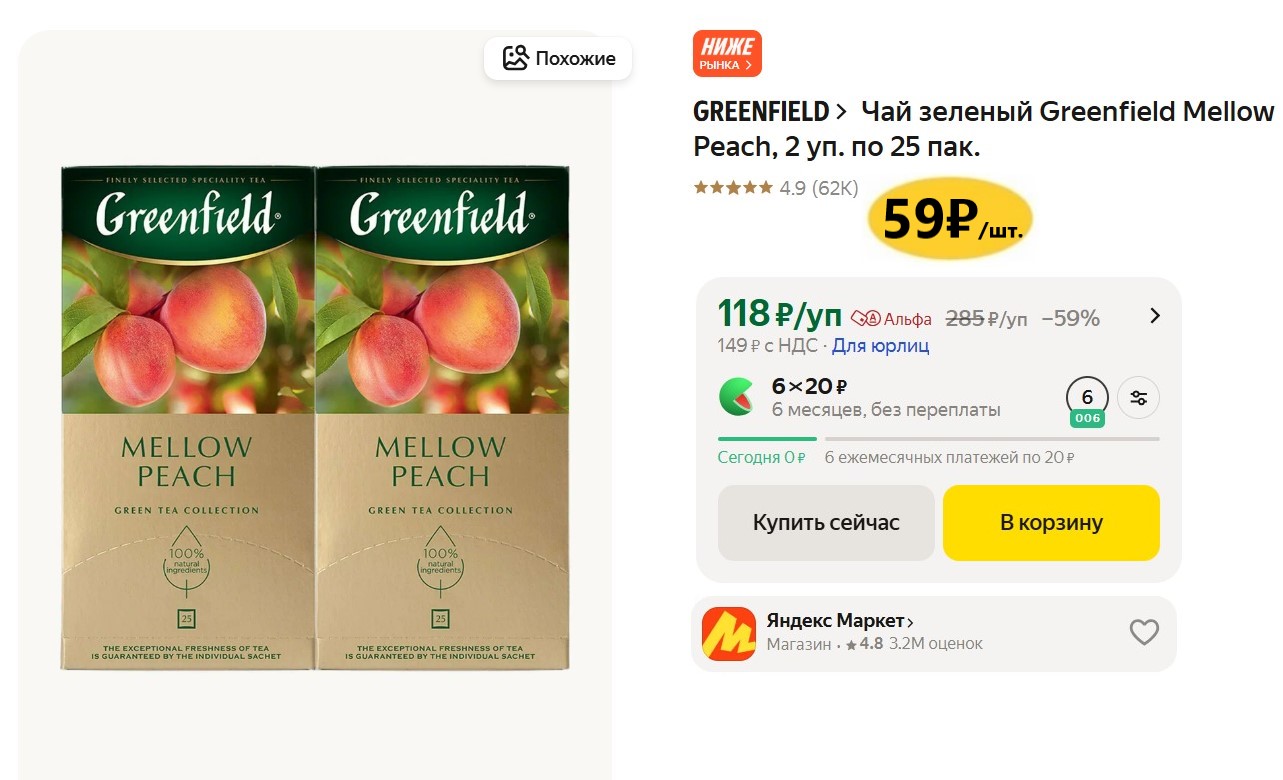1283x780 pixels.
Task: Click the Alfa card discount icon
Action: 866,319
